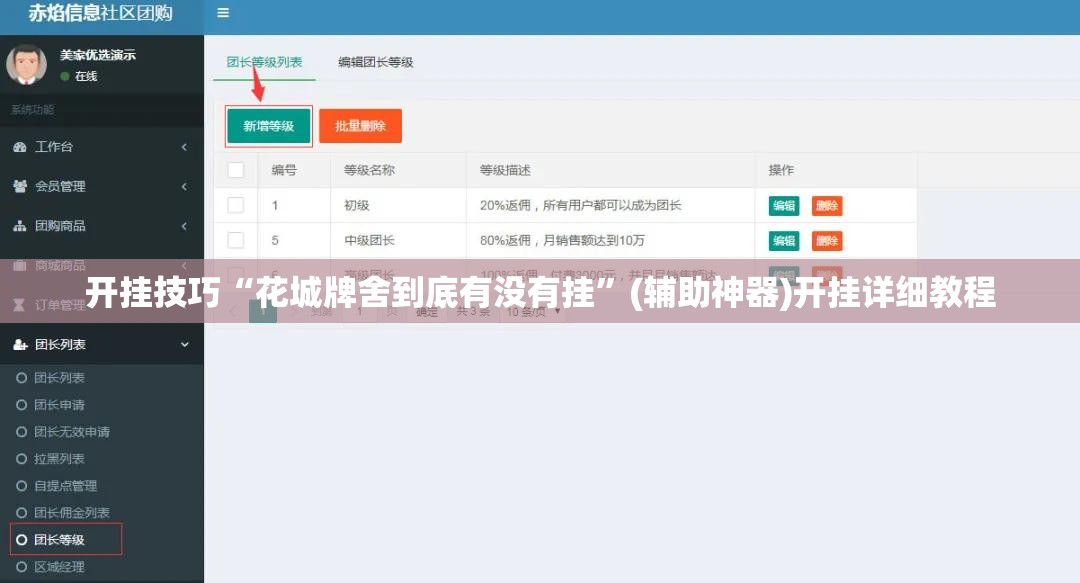
Task: Open the 团长列表 submenu item
Action: coord(59,378)
